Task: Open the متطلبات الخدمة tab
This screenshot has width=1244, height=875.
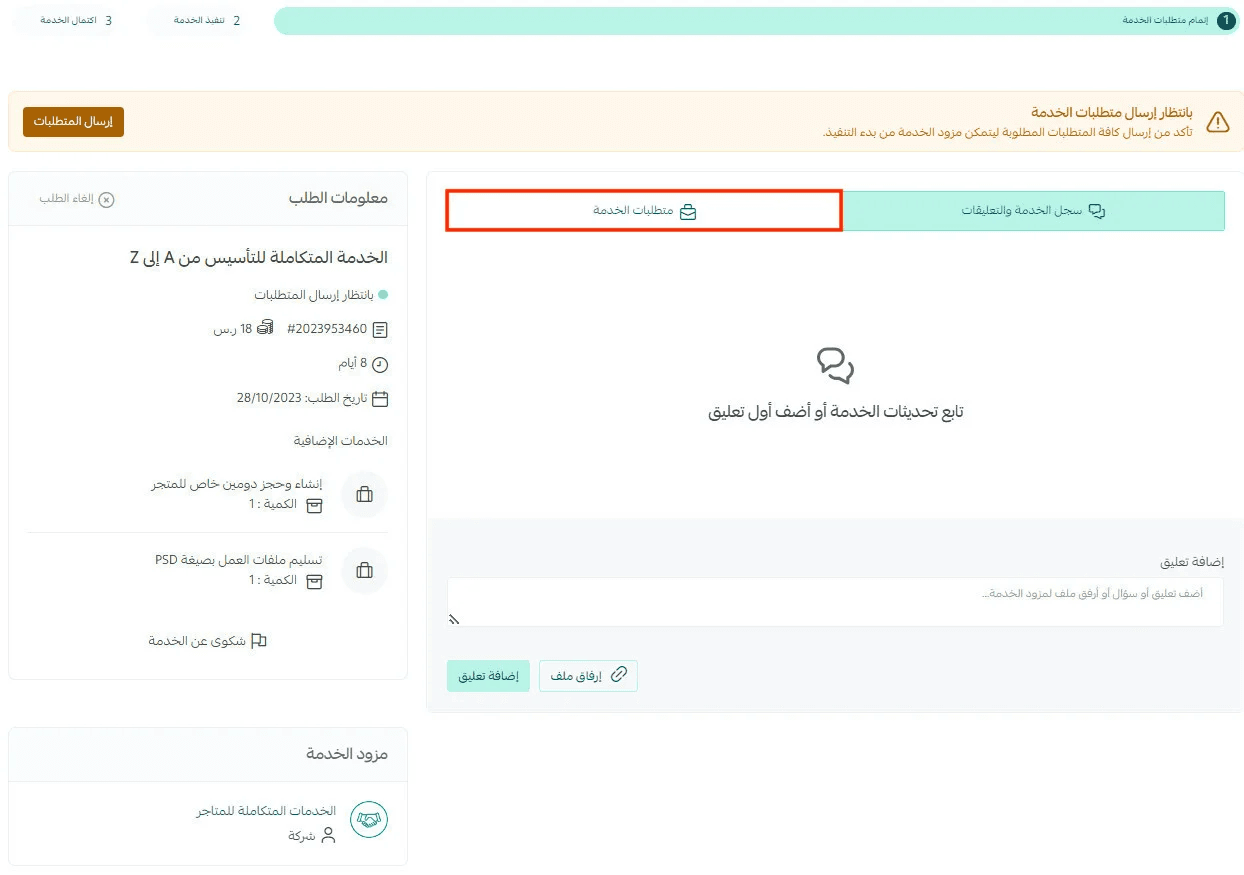Action: coord(644,211)
